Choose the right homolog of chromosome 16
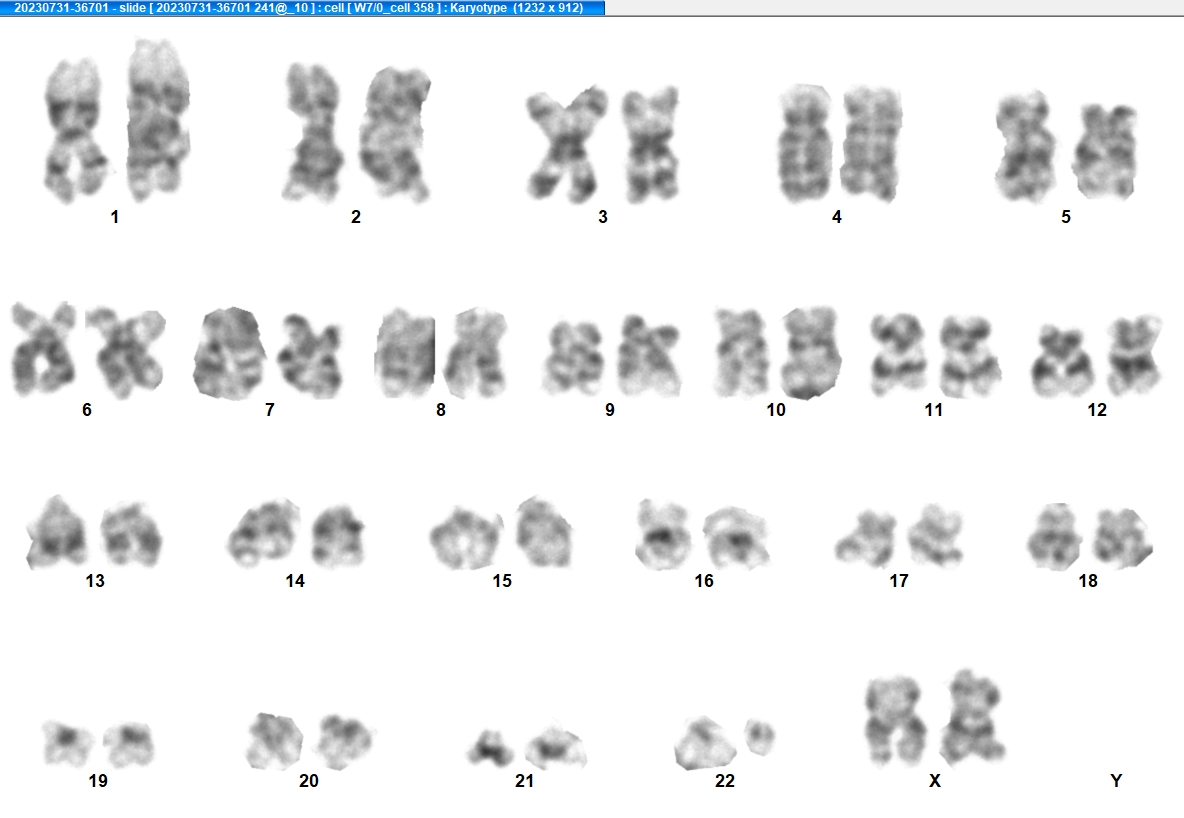The image size is (1184, 818). tap(736, 539)
